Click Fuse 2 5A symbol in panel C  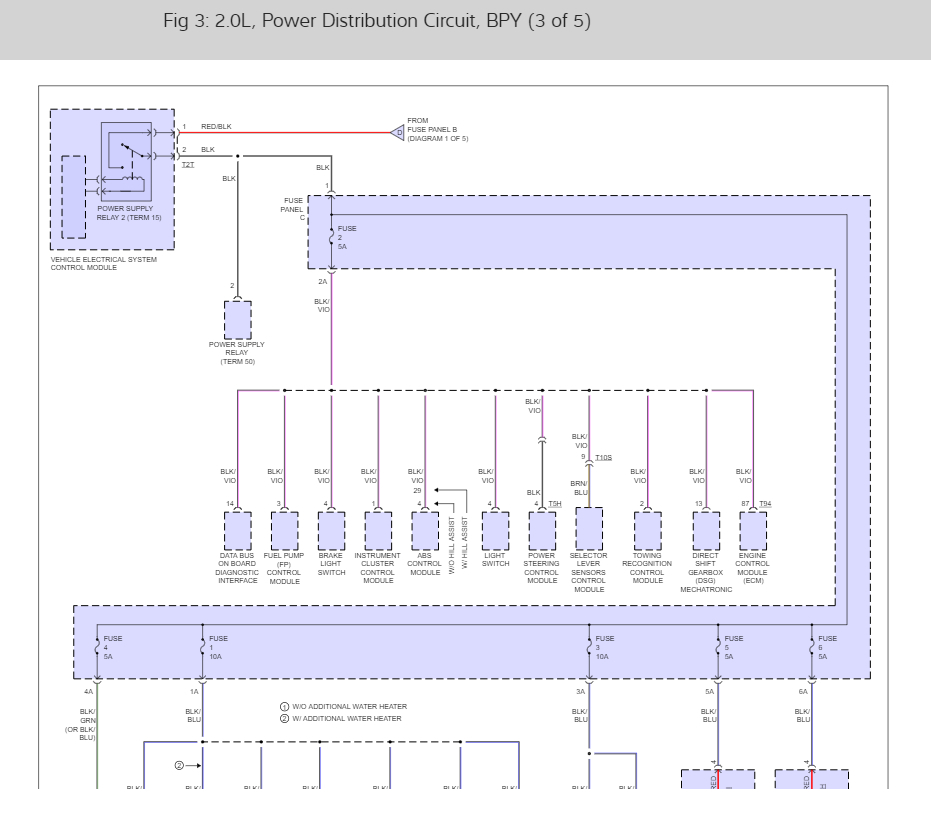[x=332, y=238]
